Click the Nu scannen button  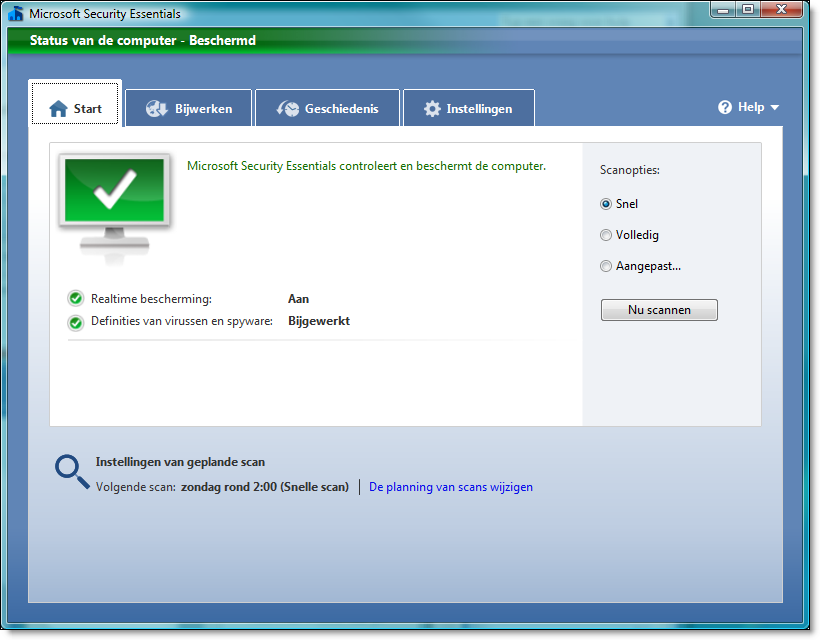[x=659, y=310]
